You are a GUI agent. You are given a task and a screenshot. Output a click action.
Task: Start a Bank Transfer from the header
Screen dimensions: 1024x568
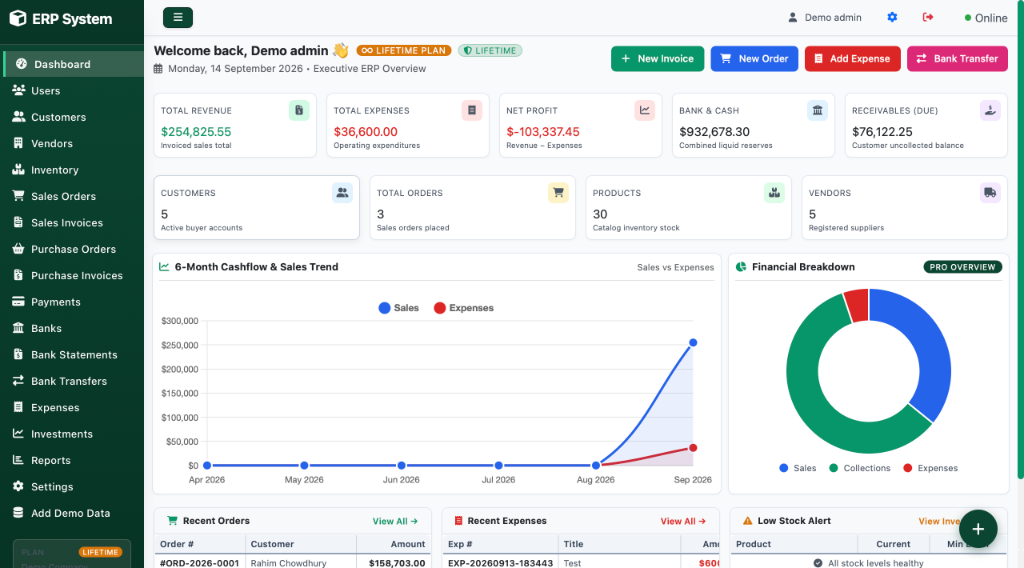(x=957, y=59)
